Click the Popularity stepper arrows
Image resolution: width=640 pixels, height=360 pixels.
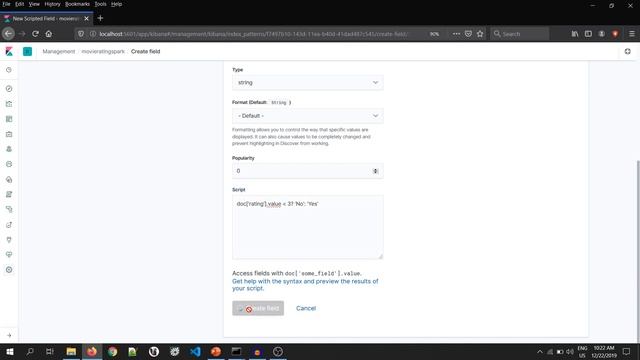click(x=375, y=171)
